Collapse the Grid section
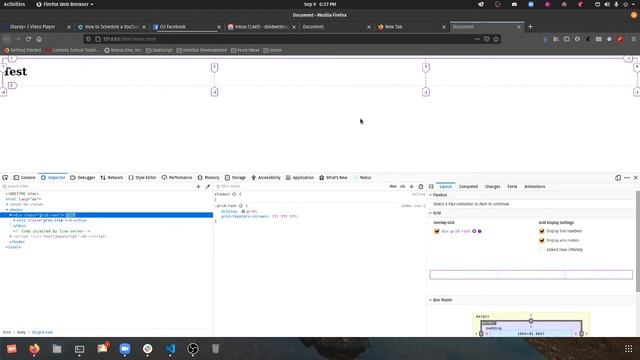 pos(430,213)
